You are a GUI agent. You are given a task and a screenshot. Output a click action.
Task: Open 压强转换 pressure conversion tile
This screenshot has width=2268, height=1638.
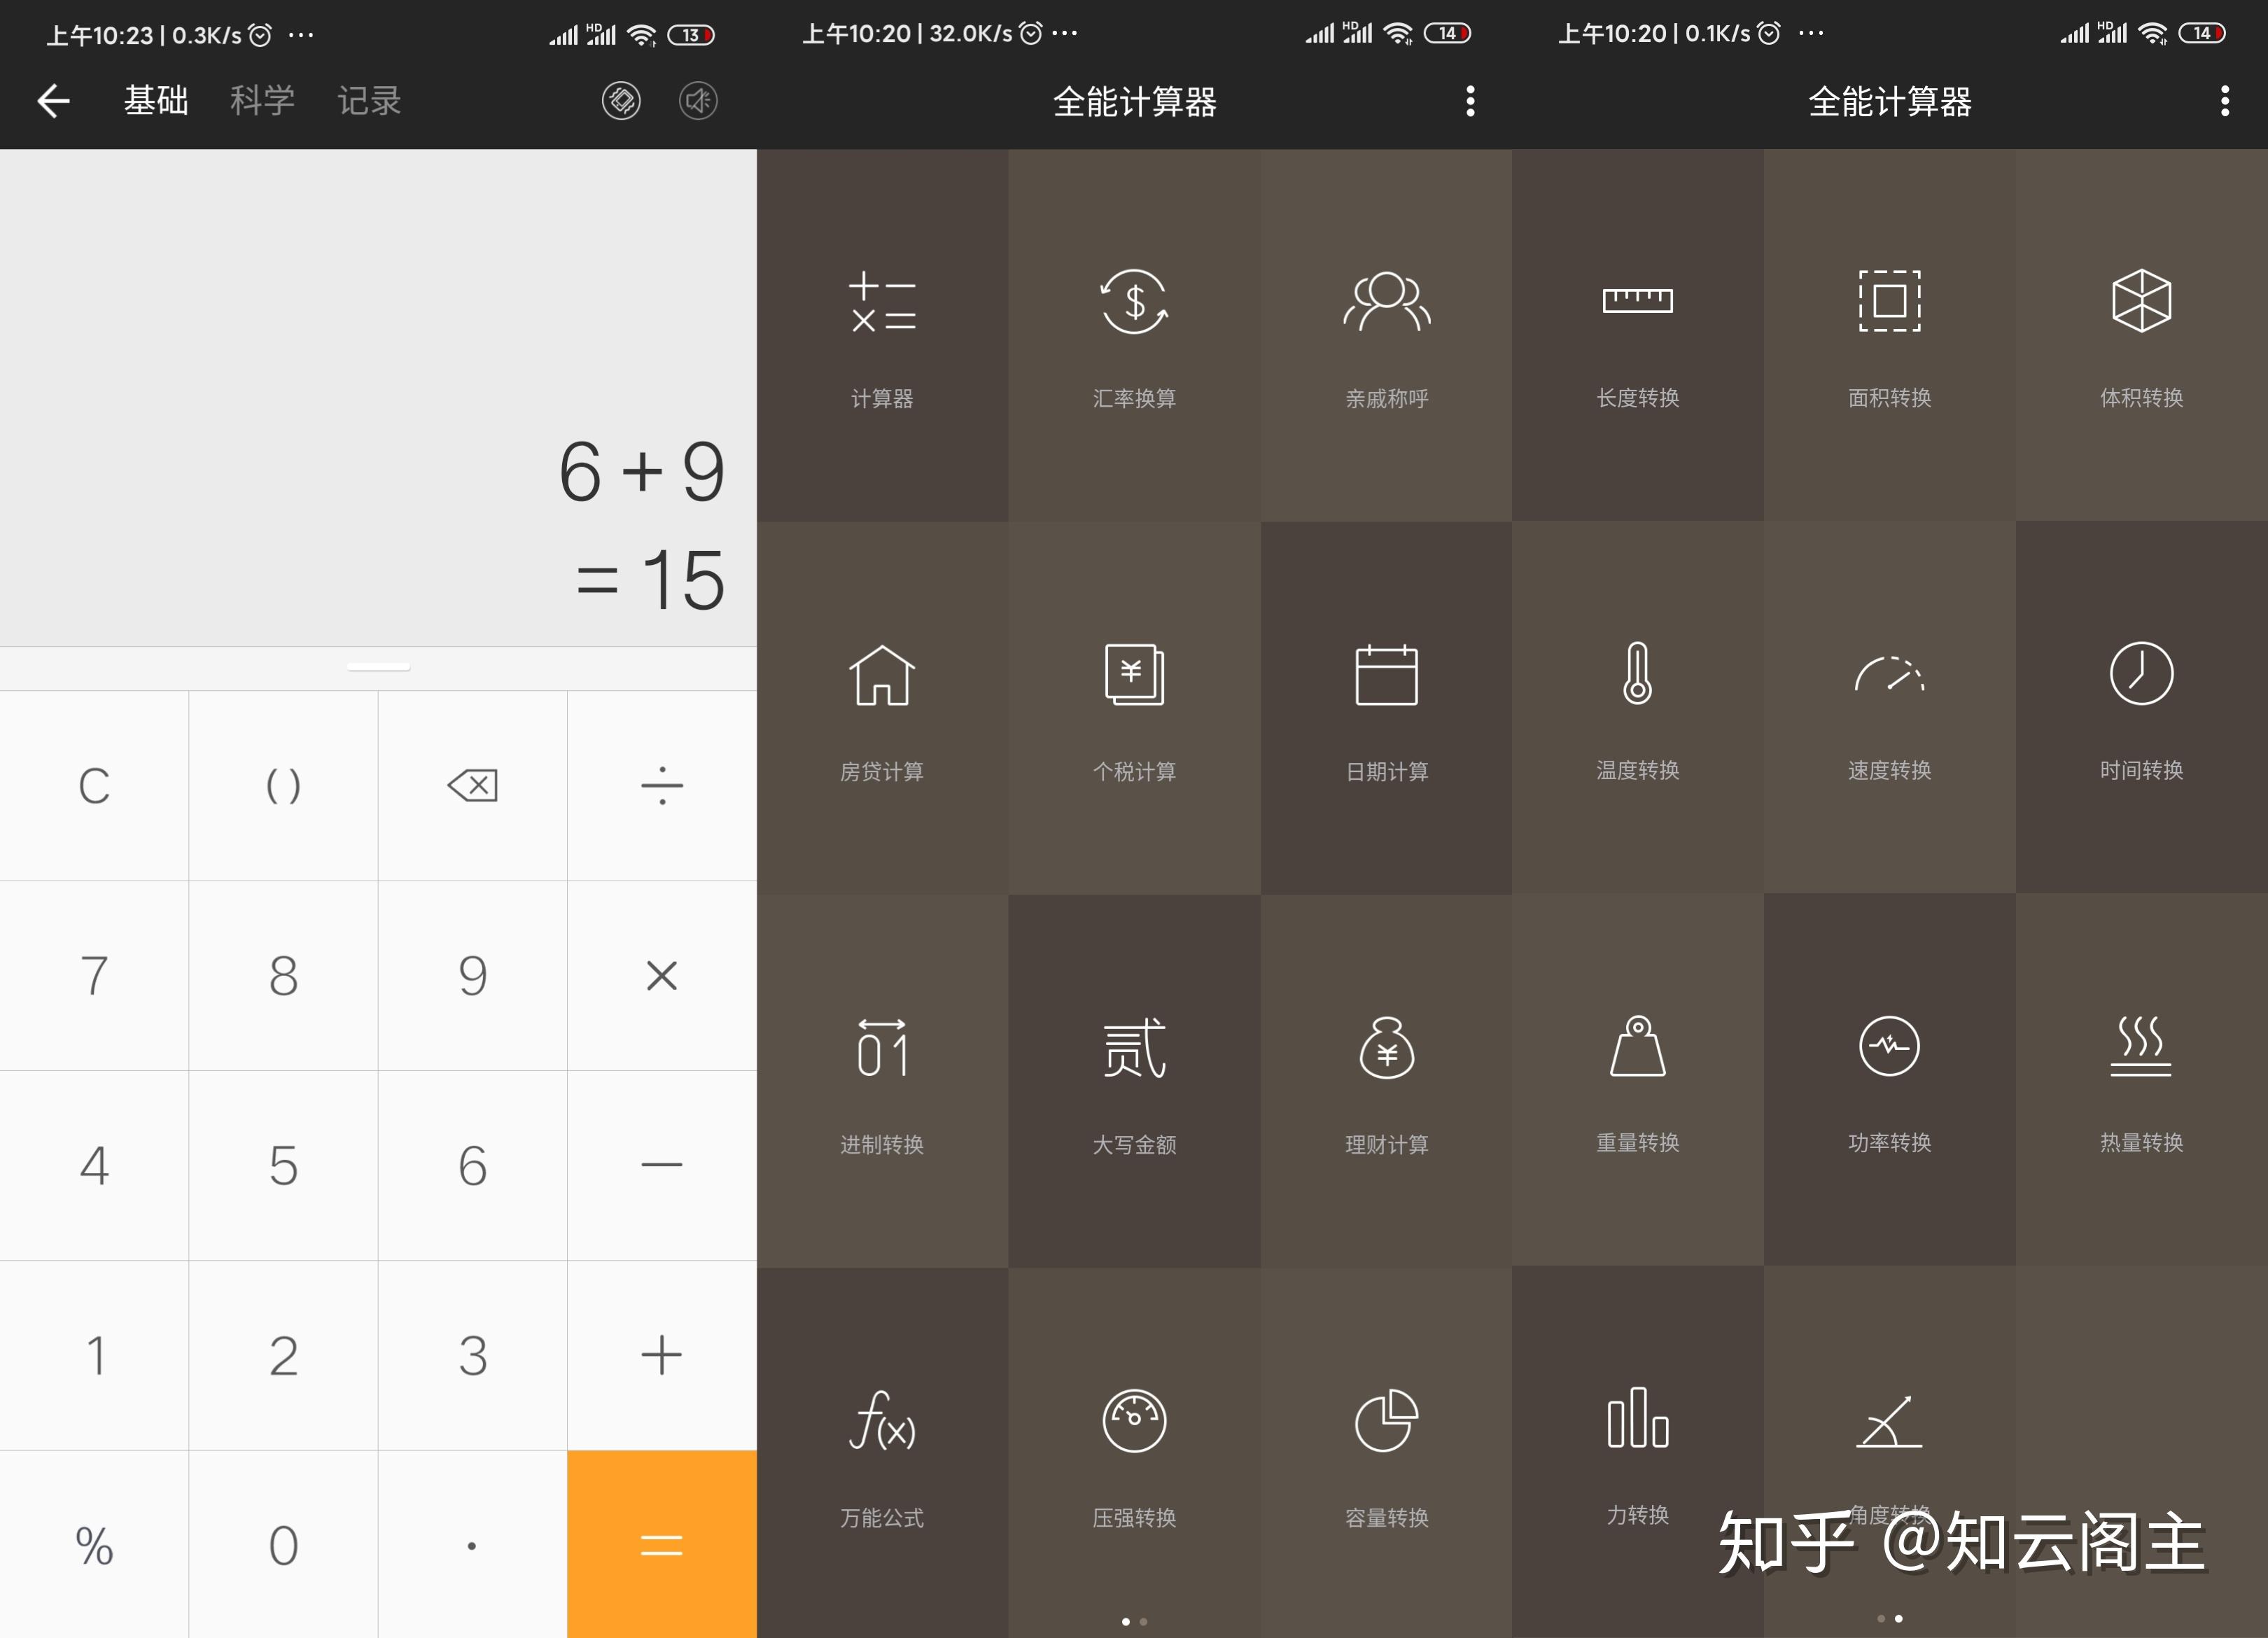(1134, 1452)
